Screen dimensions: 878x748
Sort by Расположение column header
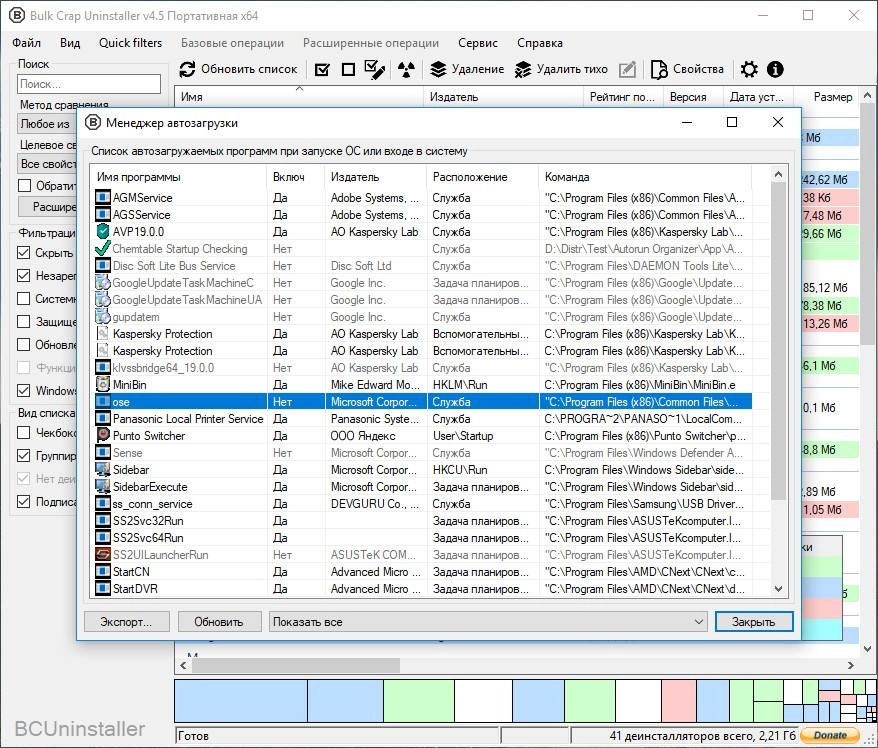(482, 177)
